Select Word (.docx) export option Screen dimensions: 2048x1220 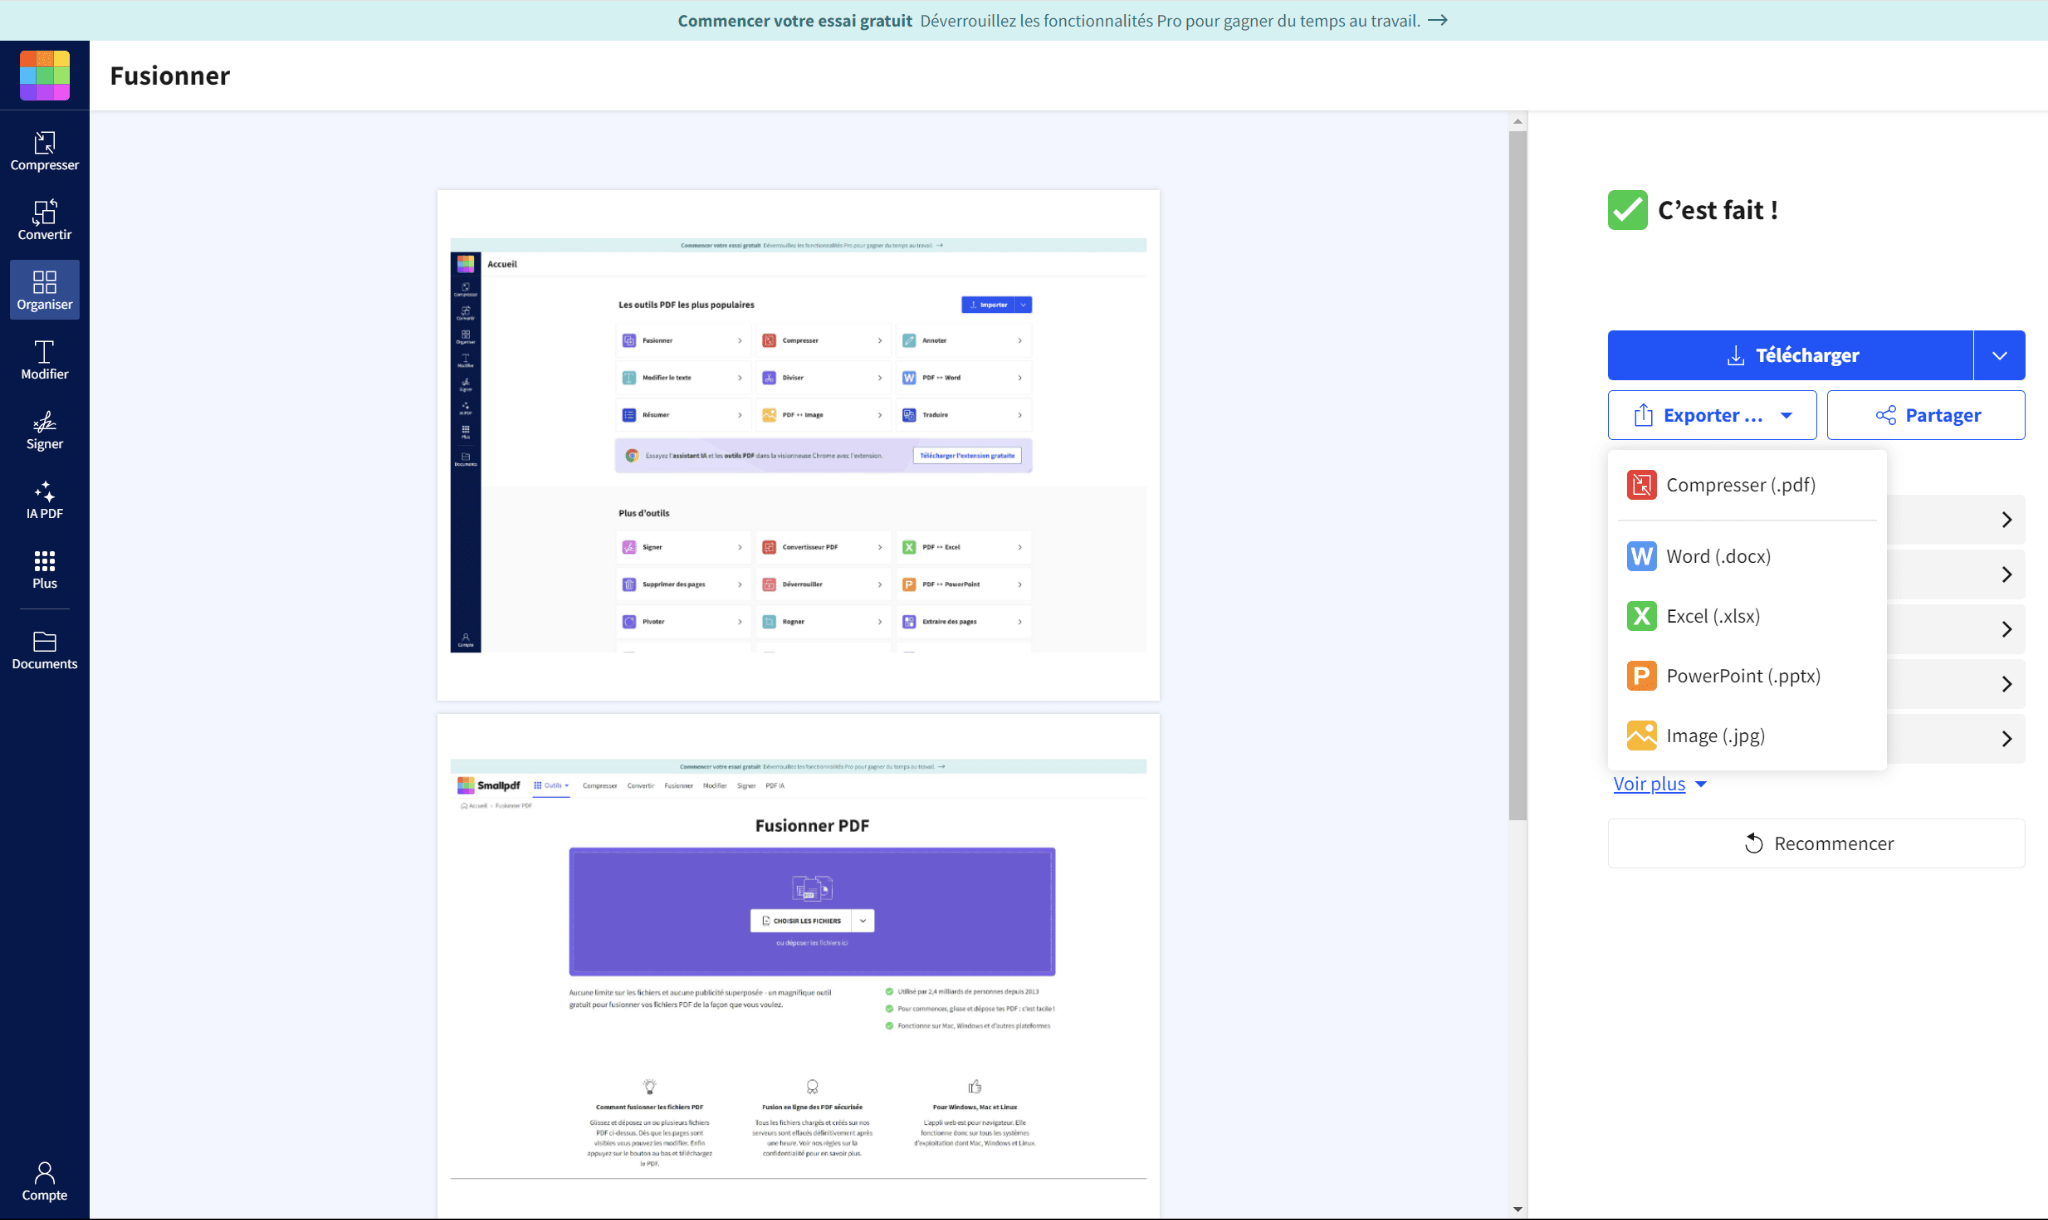pyautogui.click(x=1718, y=556)
